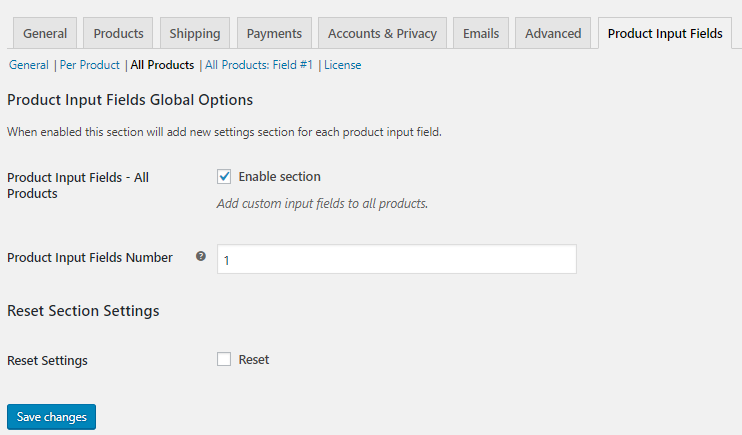This screenshot has width=742, height=435.
Task: Click the Product Input Fields Global Options heading
Action: tap(130, 100)
